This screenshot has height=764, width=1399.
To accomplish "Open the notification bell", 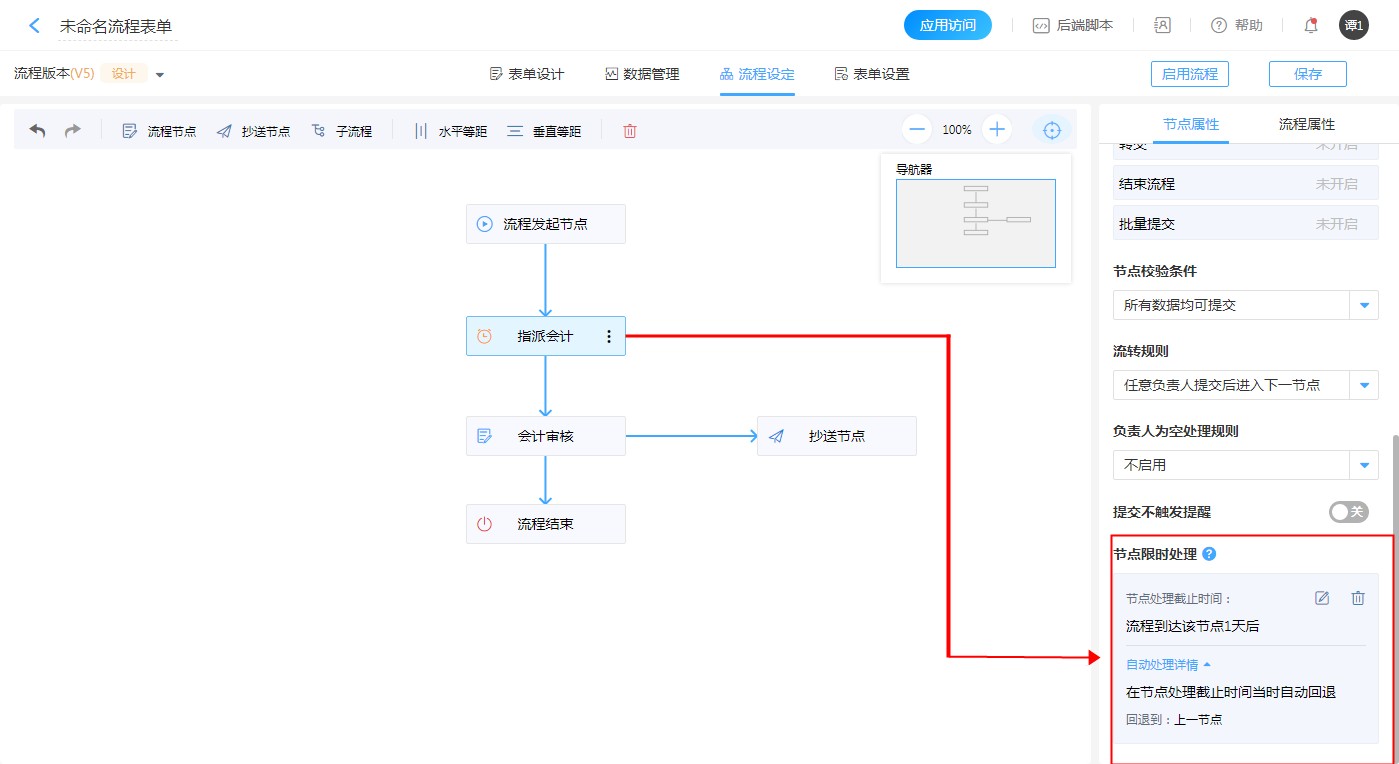I will click(1310, 26).
